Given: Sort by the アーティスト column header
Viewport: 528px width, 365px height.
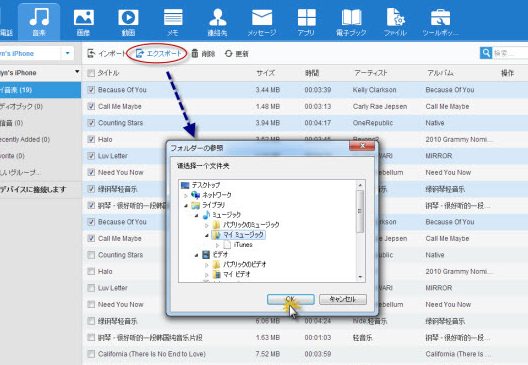Looking at the screenshot, I should pos(370,73).
